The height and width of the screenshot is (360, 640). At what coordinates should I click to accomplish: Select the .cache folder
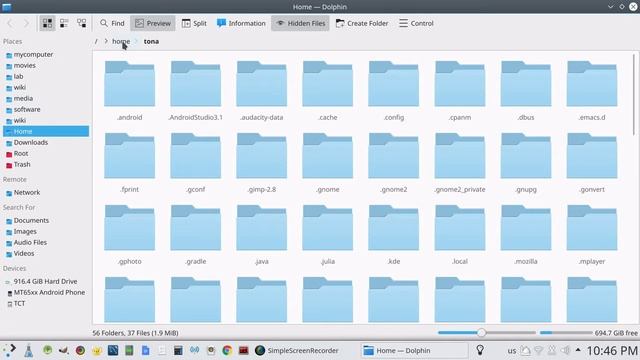pos(328,91)
